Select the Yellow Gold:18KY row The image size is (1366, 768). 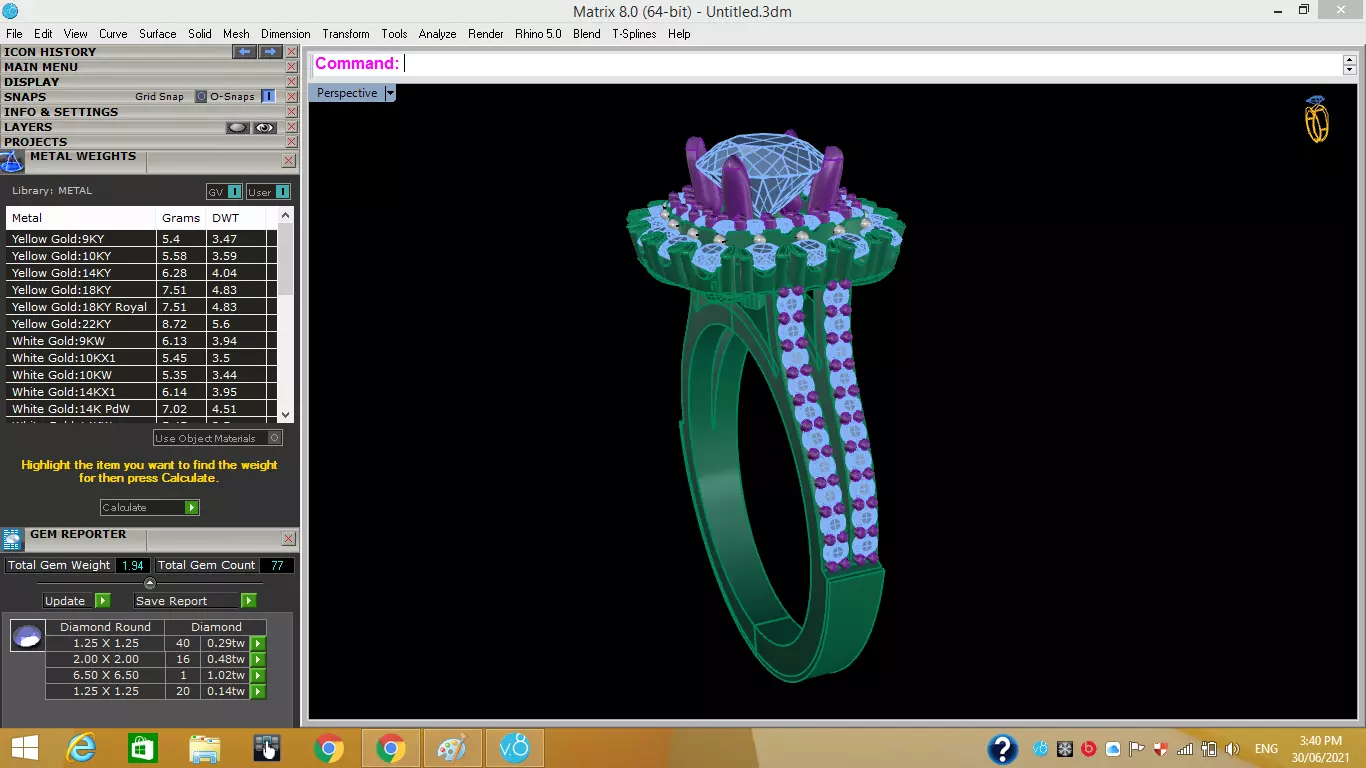[x=141, y=290]
